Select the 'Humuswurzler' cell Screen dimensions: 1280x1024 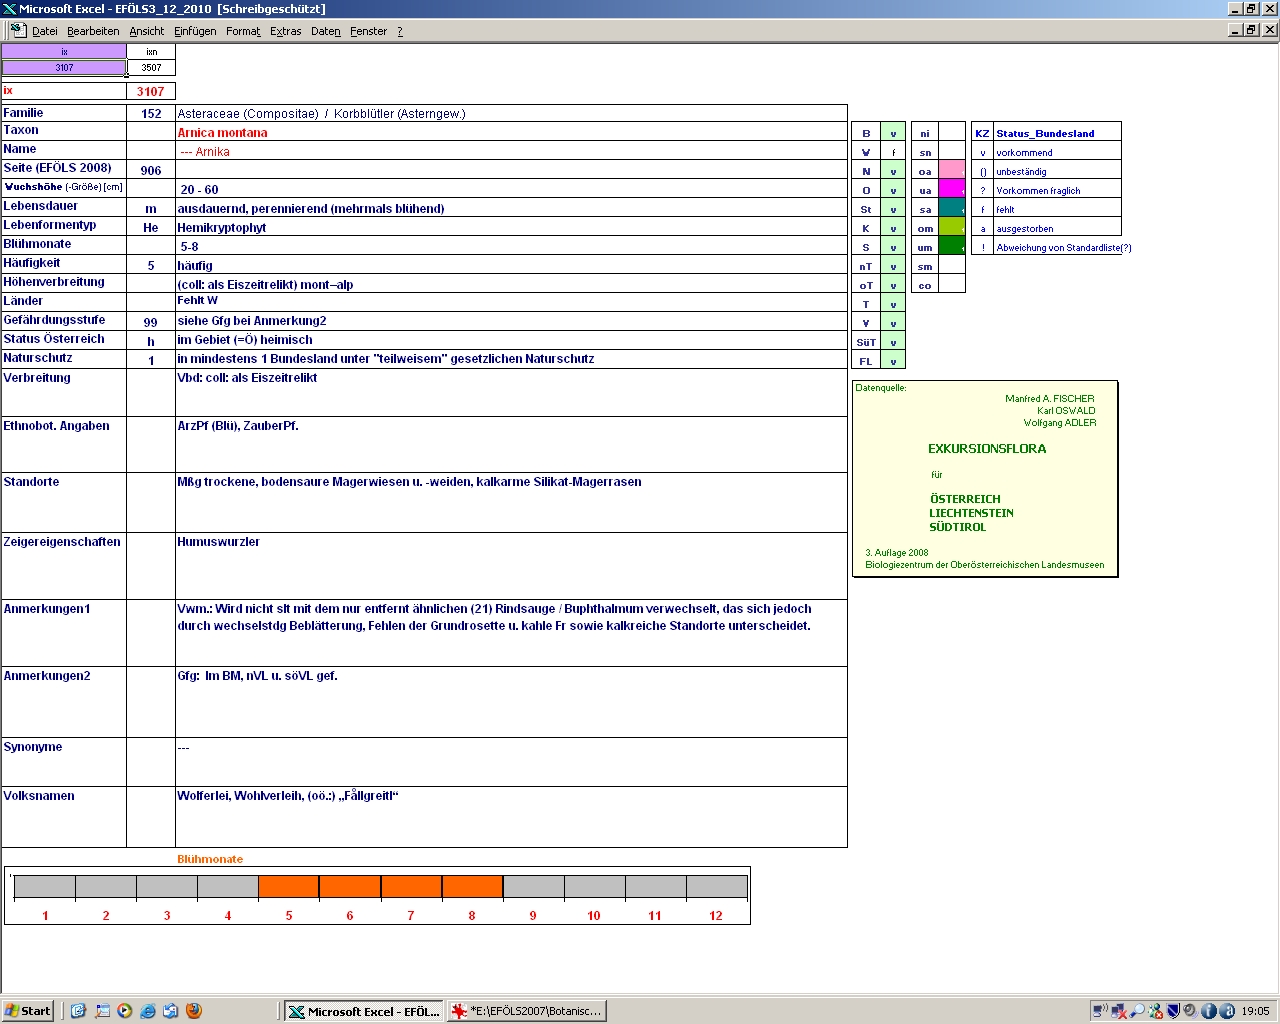click(511, 565)
